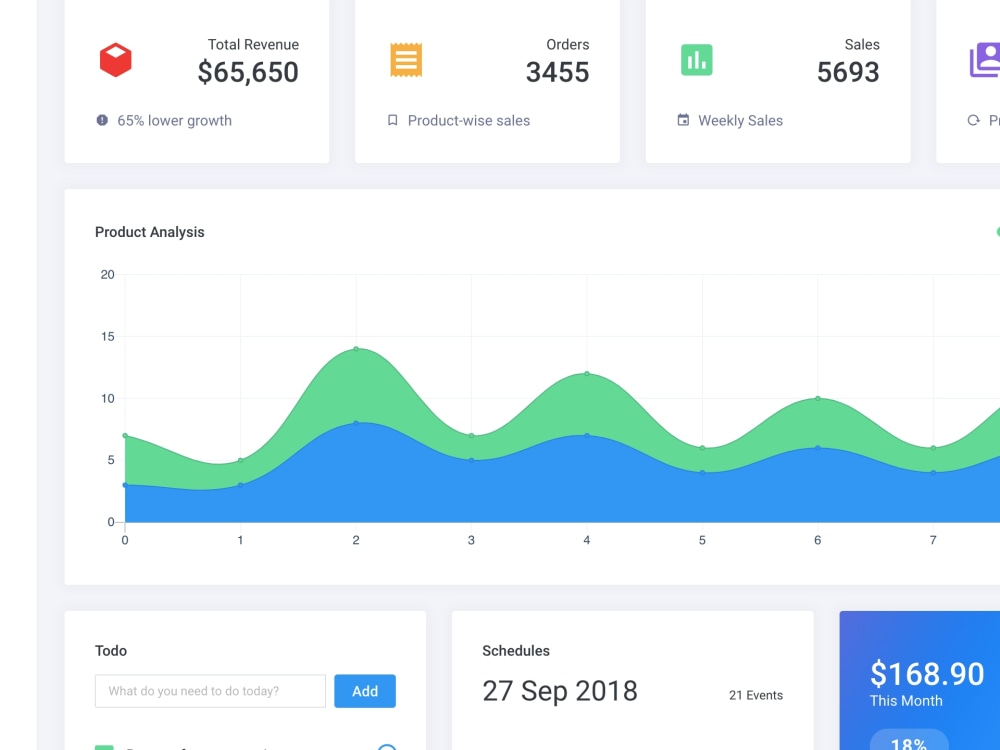
Task: Click the Sales count 5693
Action: point(848,71)
